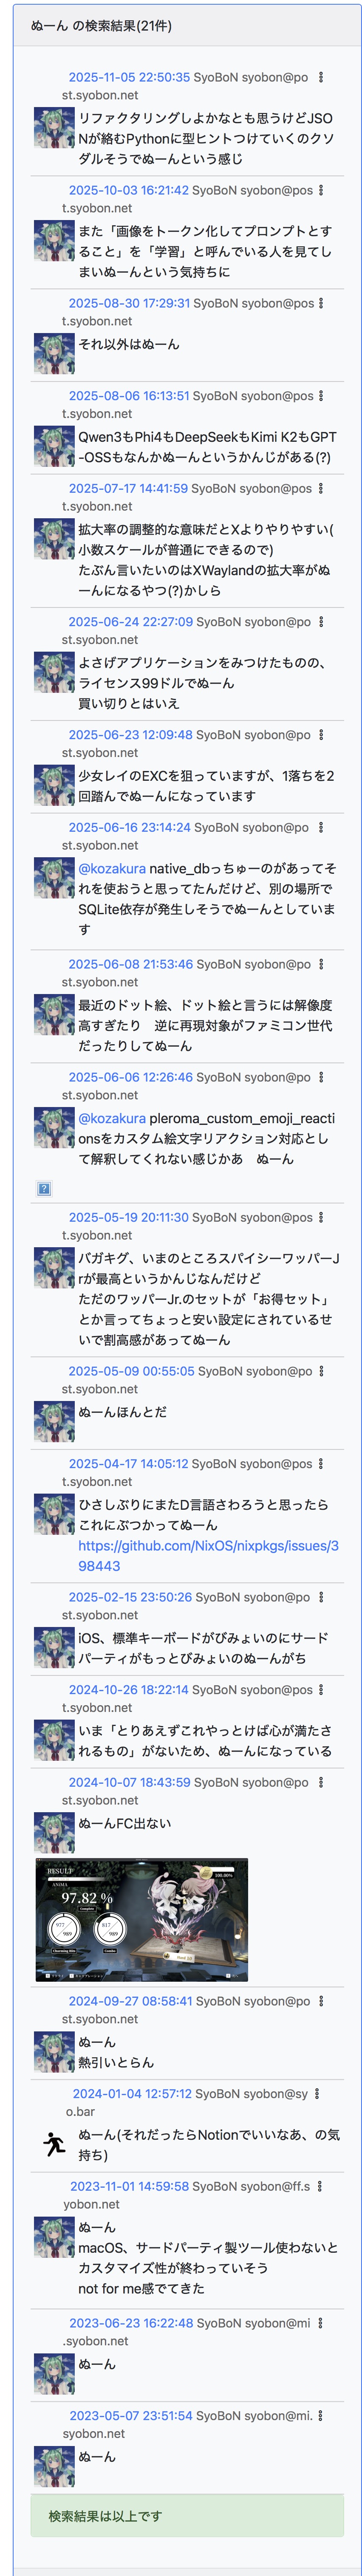
Task: Click the 検索結果は以上です notice box
Action: 187,2515
